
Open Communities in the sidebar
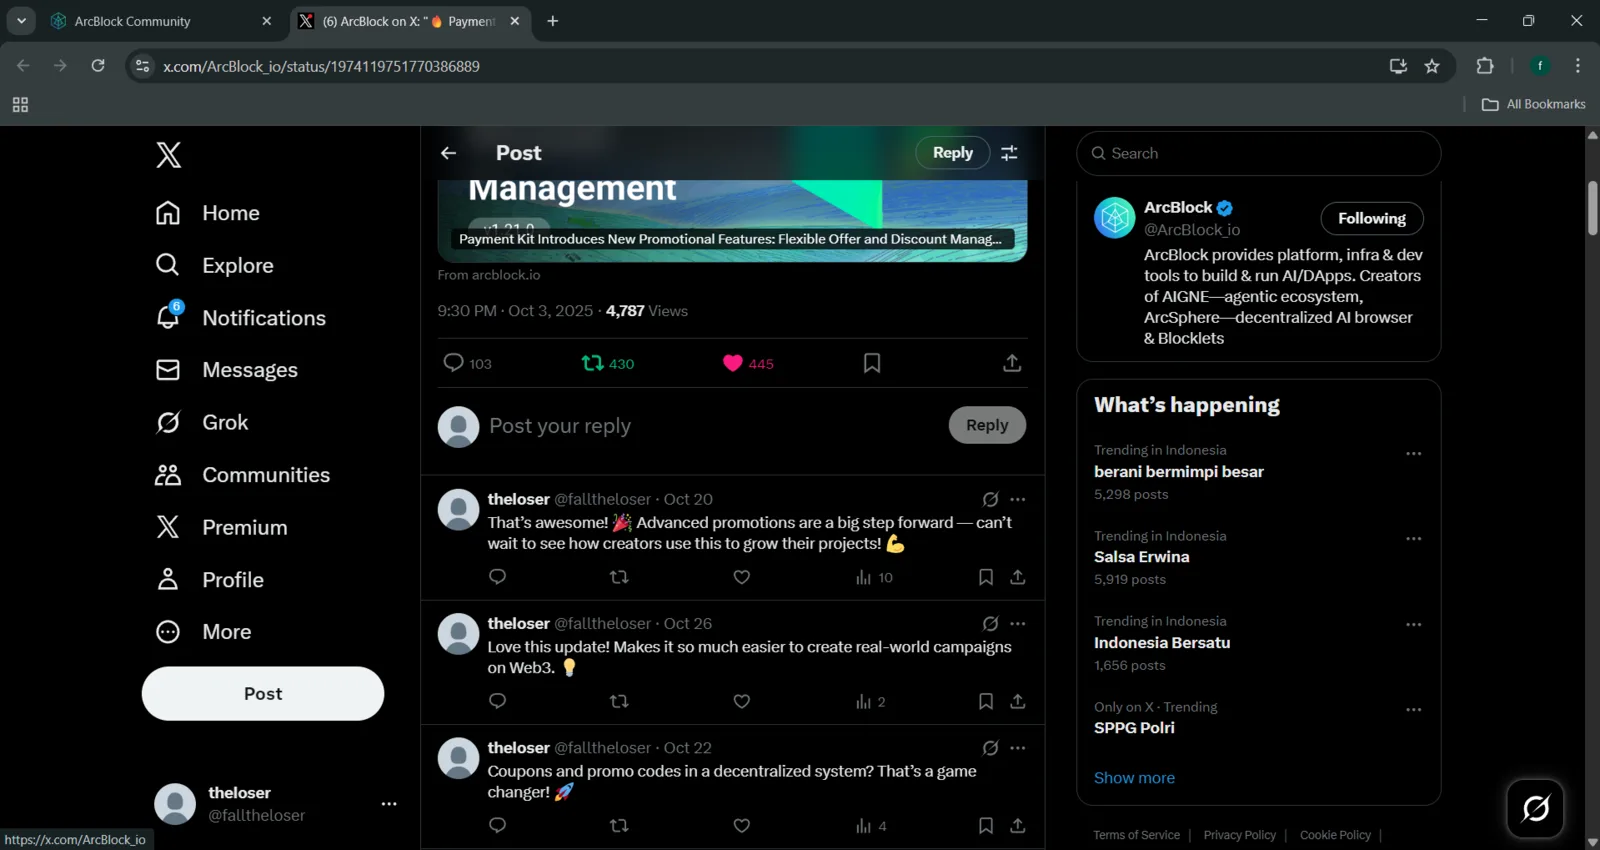tap(243, 475)
